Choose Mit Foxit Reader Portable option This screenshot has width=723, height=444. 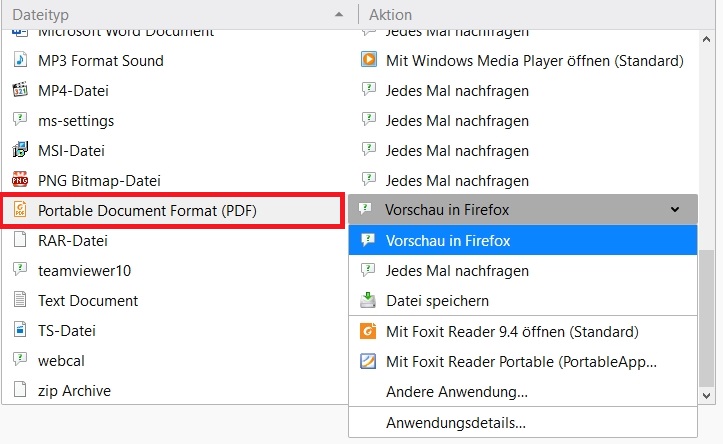[x=523, y=361]
